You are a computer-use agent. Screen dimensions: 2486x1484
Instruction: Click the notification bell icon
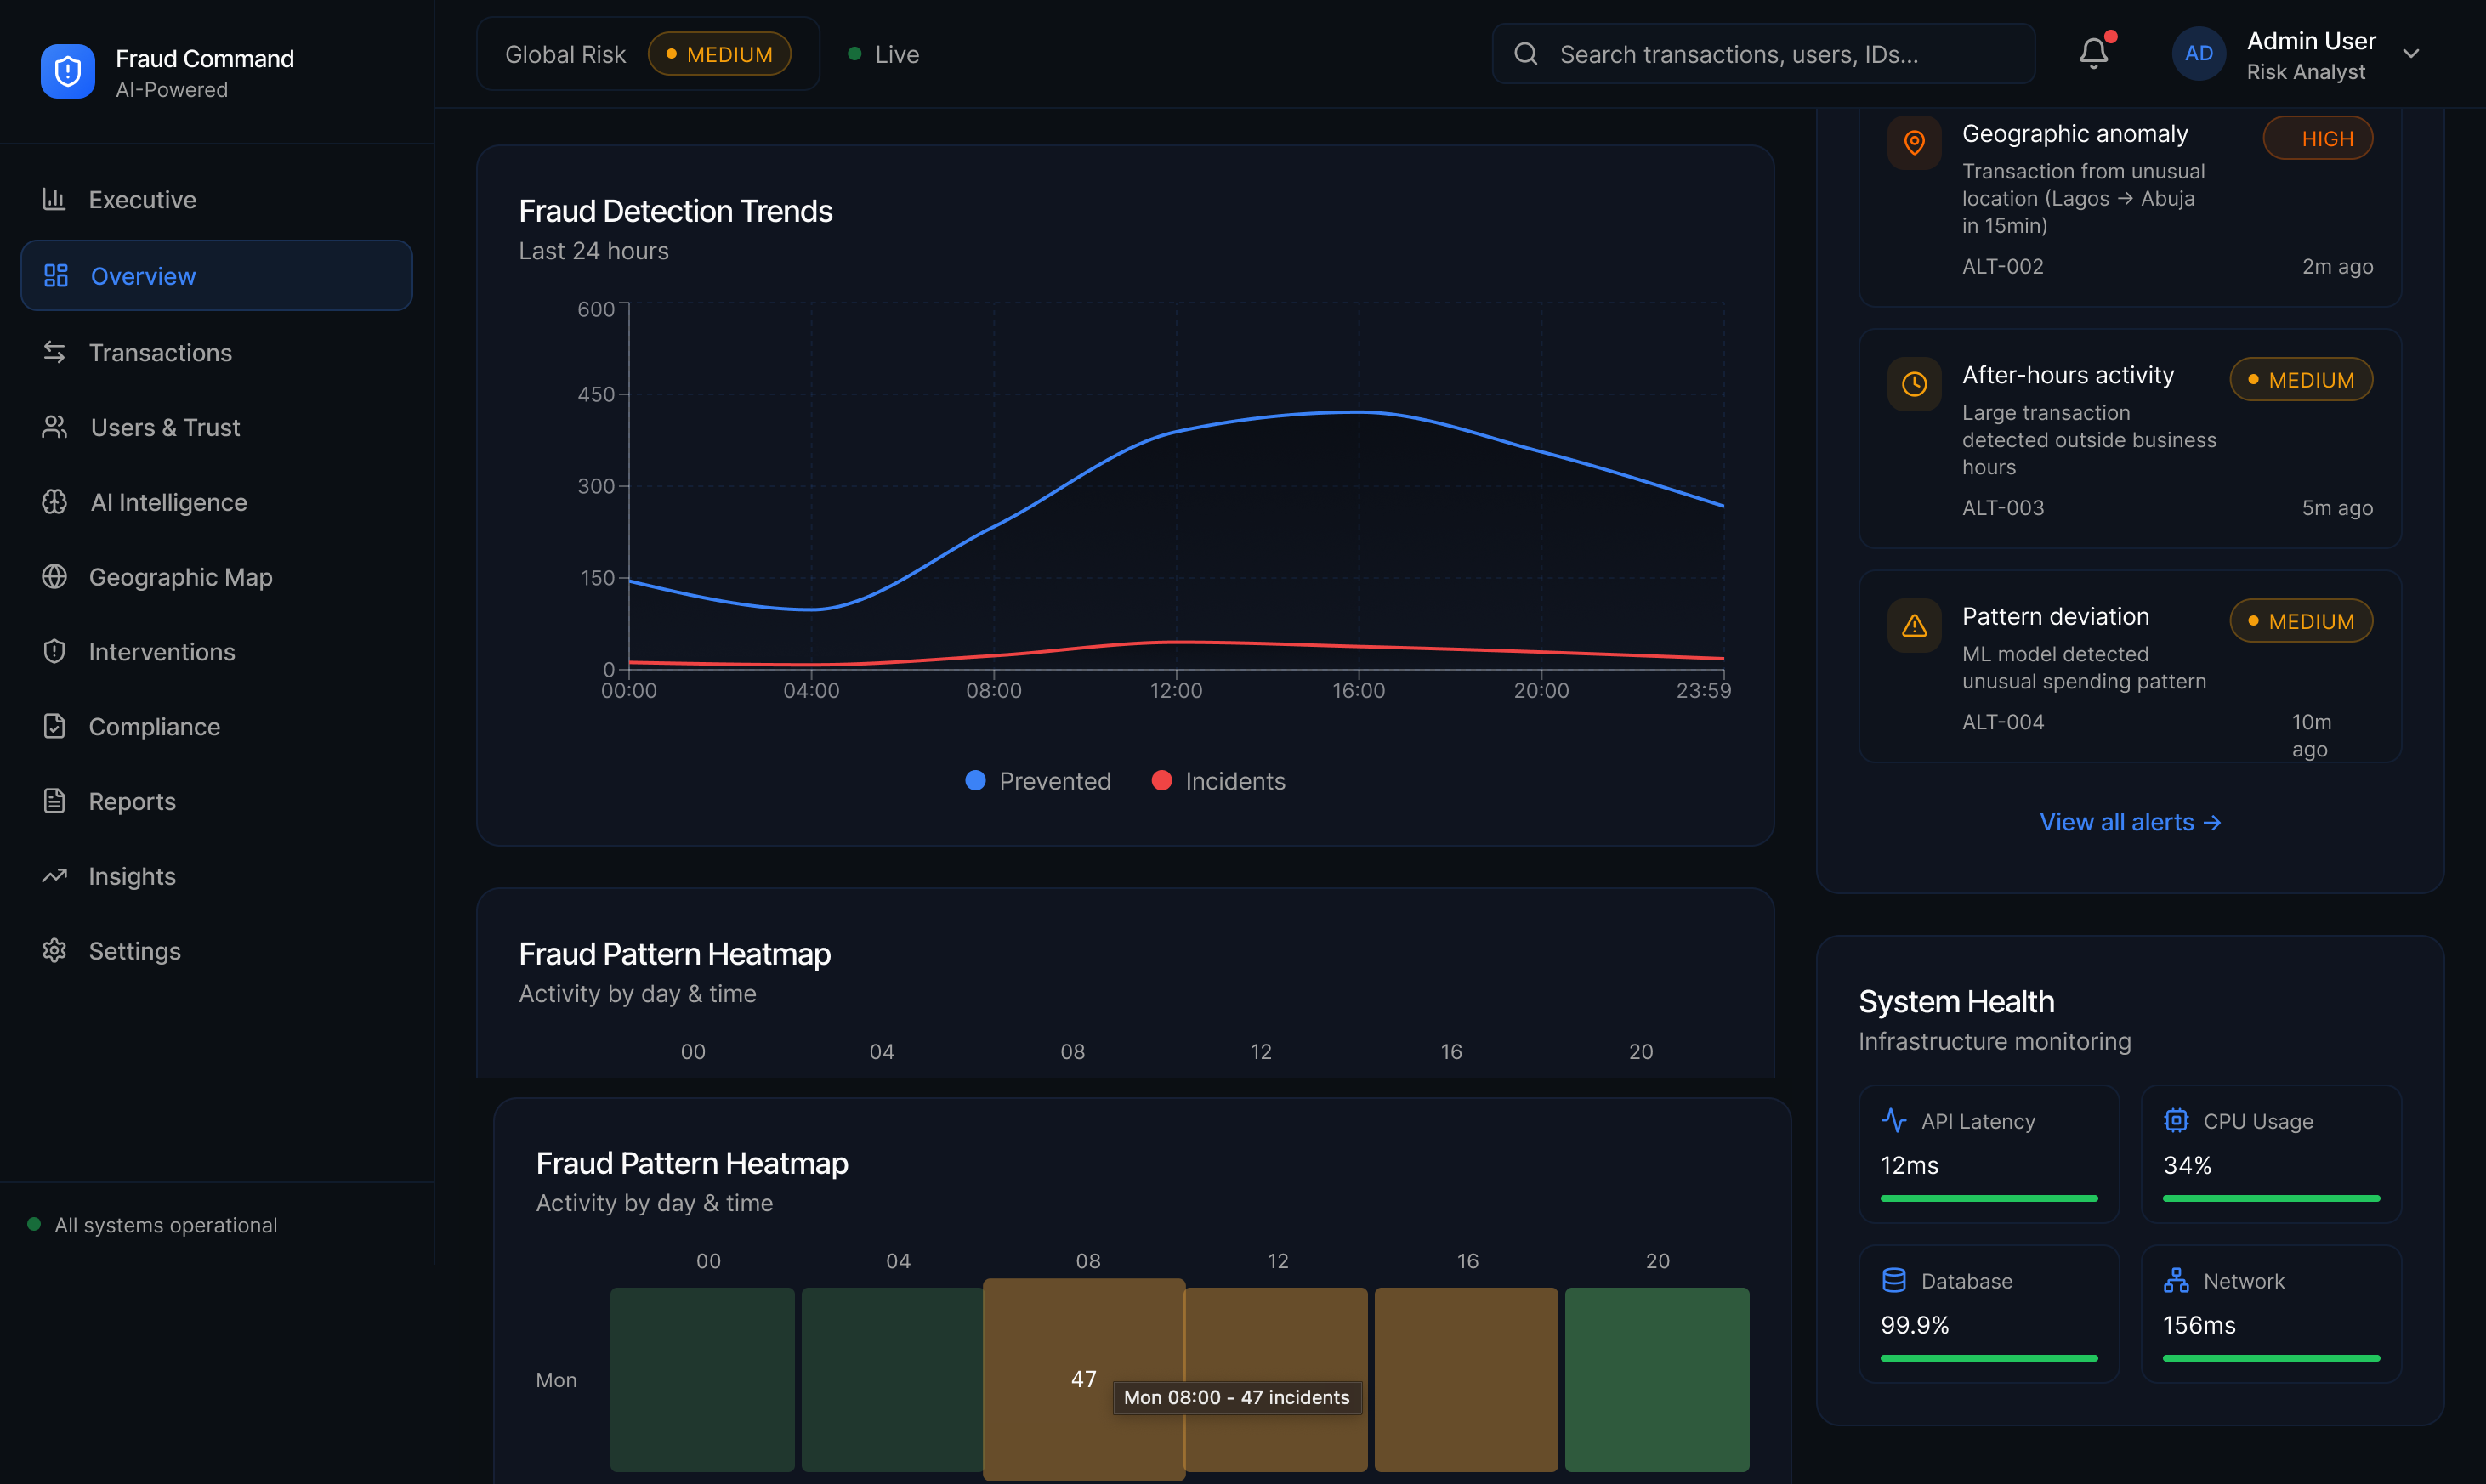click(x=2093, y=53)
